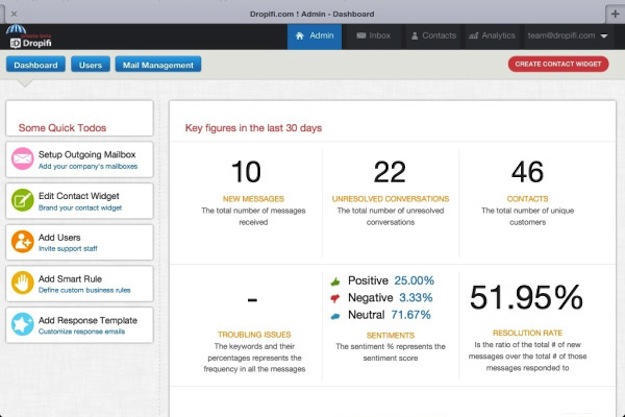This screenshot has height=417, width=625.
Task: Click the bar chart icon beside Analytics
Action: (x=473, y=36)
